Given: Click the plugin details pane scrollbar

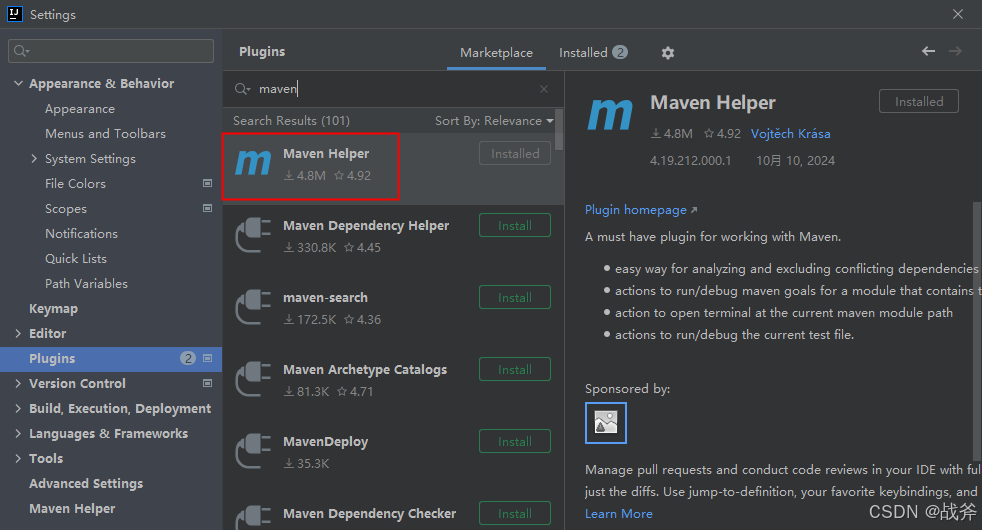Looking at the screenshot, I should tap(976, 332).
